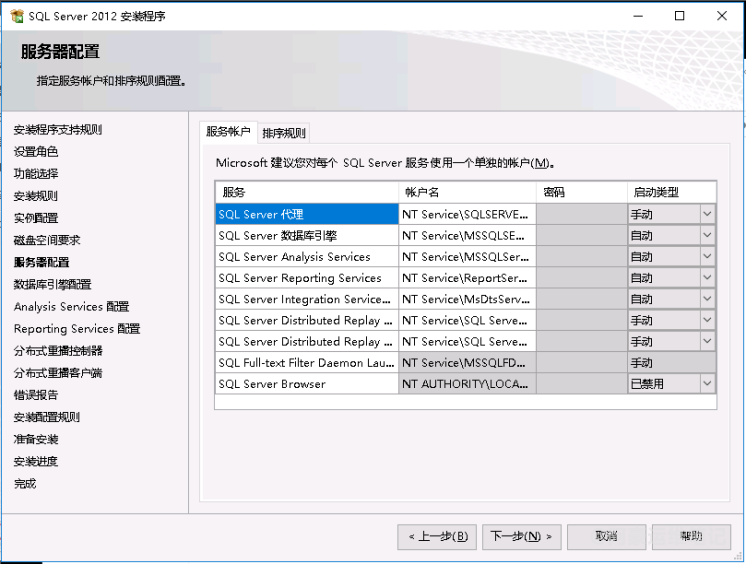Select 数据库引擎配置 step in sidebar
The height and width of the screenshot is (564, 746).
pos(52,284)
